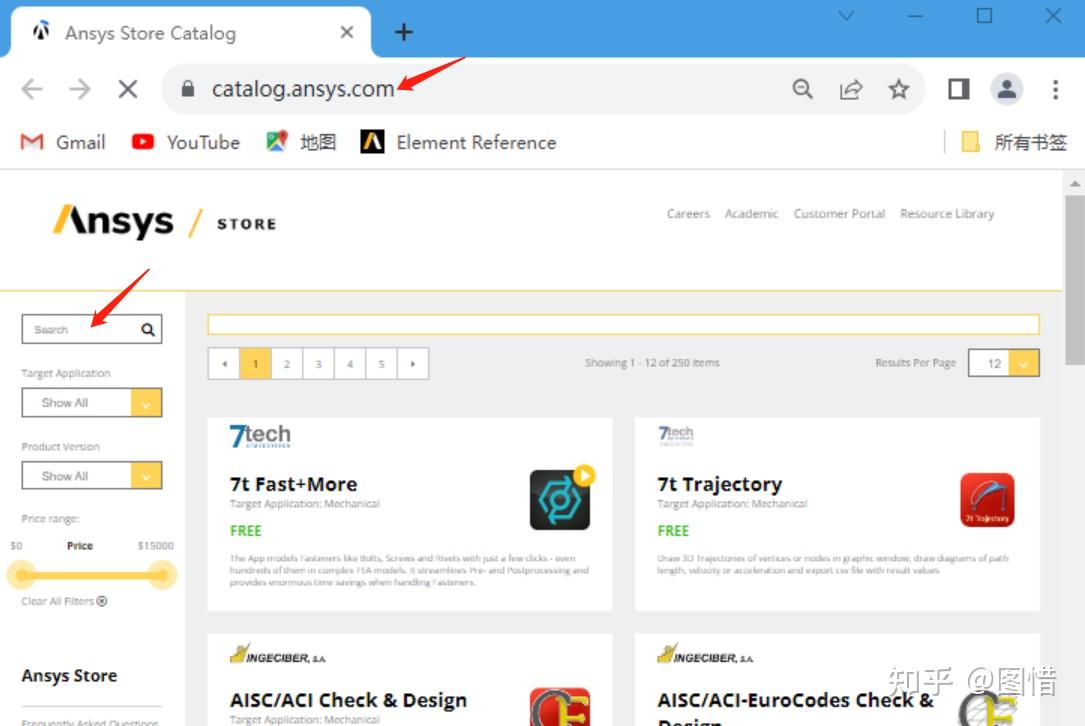Screen dimensions: 1085x726
Task: Click the Ansys logo
Action: 113,221
